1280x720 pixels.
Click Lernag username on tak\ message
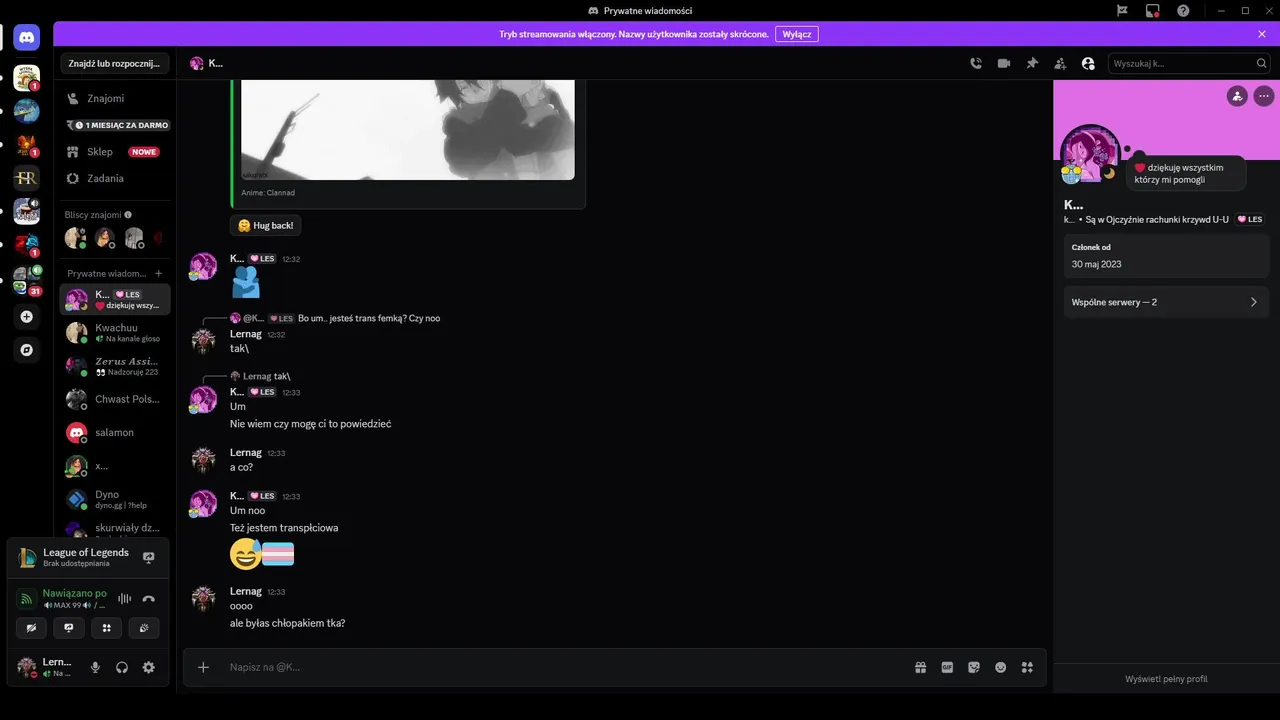coord(246,334)
